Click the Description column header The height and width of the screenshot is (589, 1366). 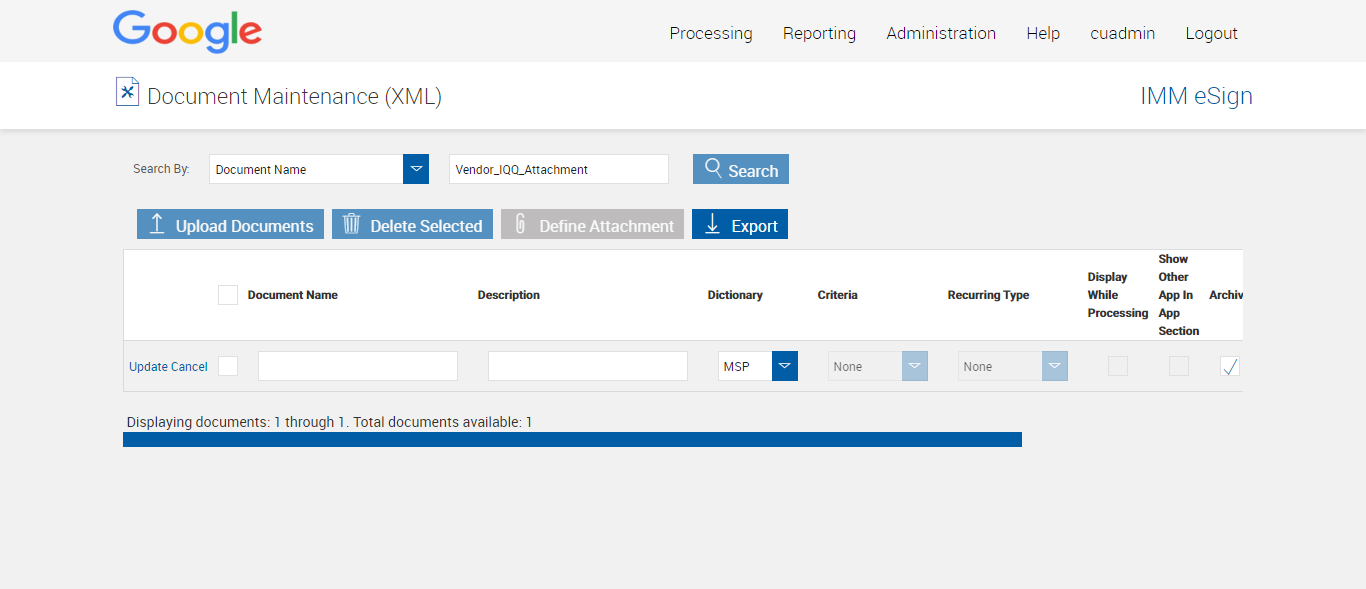[509, 295]
